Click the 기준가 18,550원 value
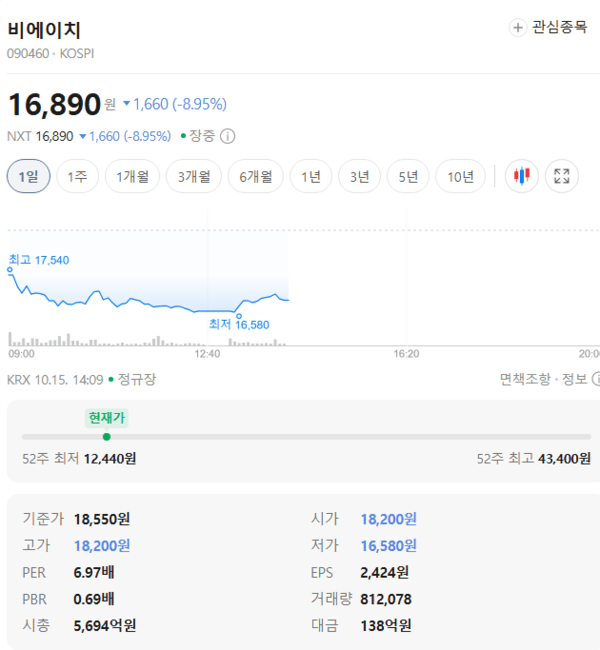The image size is (600, 650). [x=102, y=519]
